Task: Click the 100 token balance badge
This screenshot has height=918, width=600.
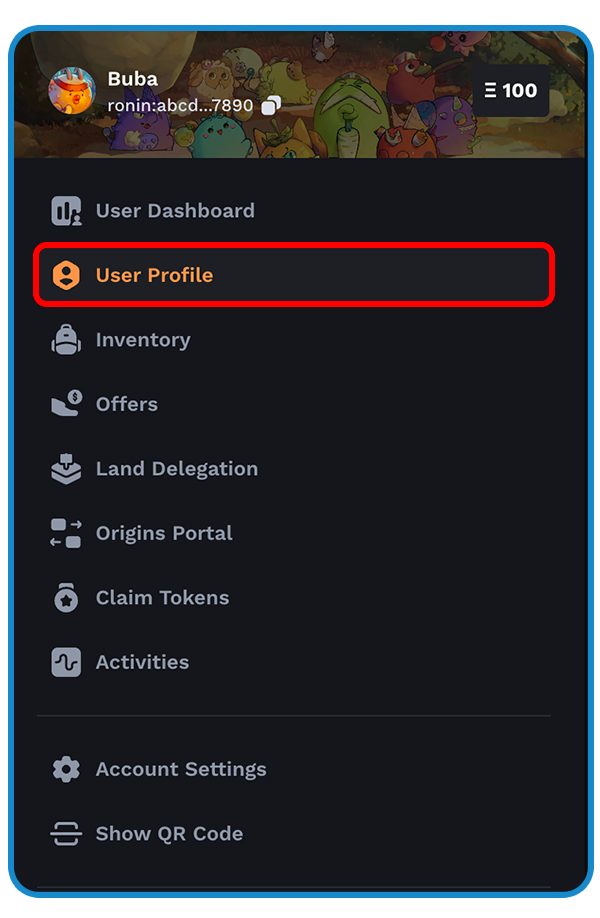Action: (510, 90)
